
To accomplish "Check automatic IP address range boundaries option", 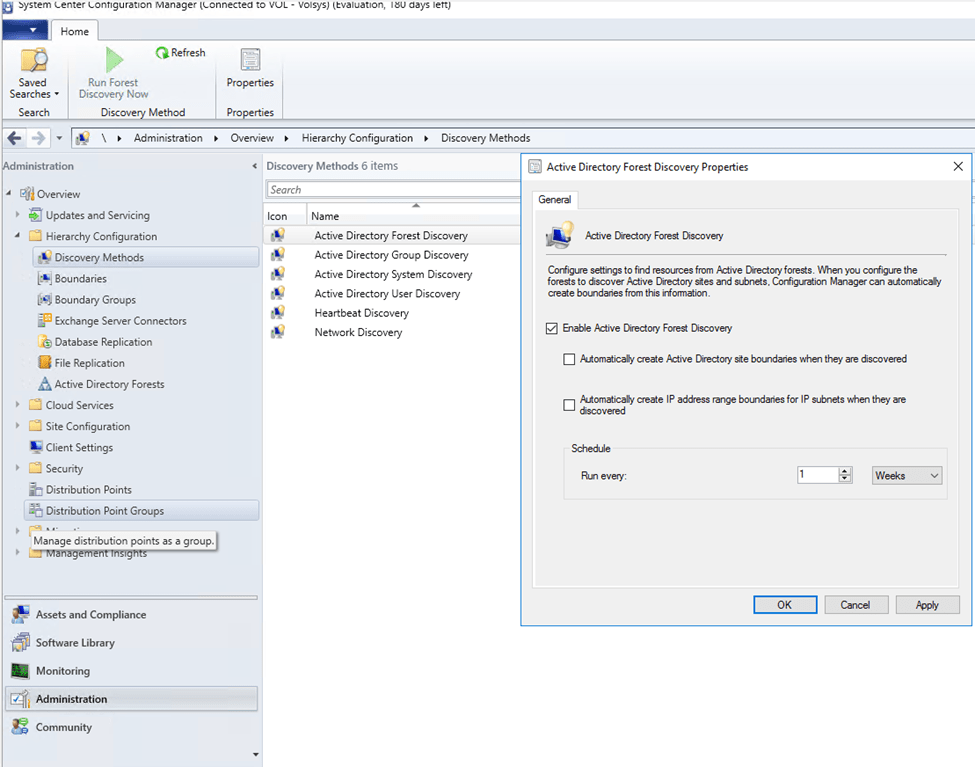I will pyautogui.click(x=570, y=405).
